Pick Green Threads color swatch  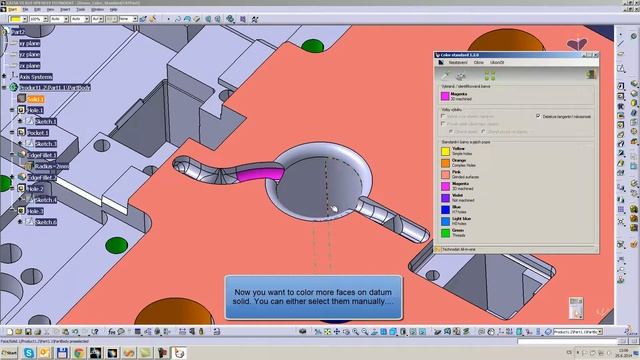(x=445, y=233)
